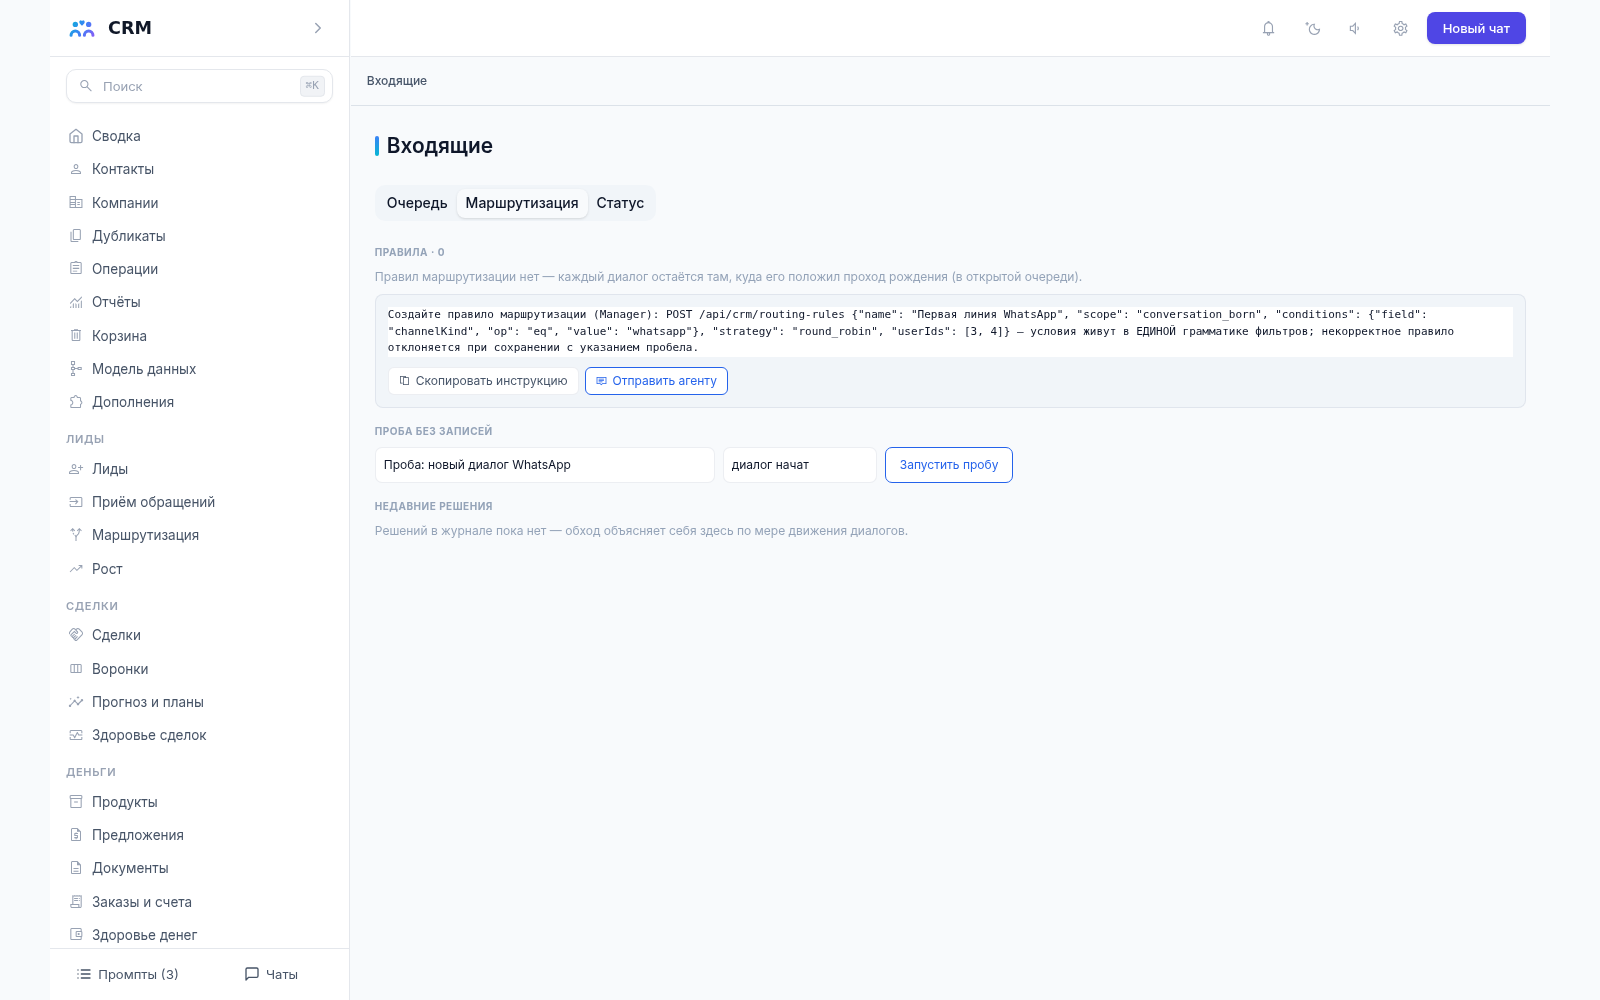1600x1000 pixels.
Task: Toggle sound speaker icon
Action: coord(1356,28)
